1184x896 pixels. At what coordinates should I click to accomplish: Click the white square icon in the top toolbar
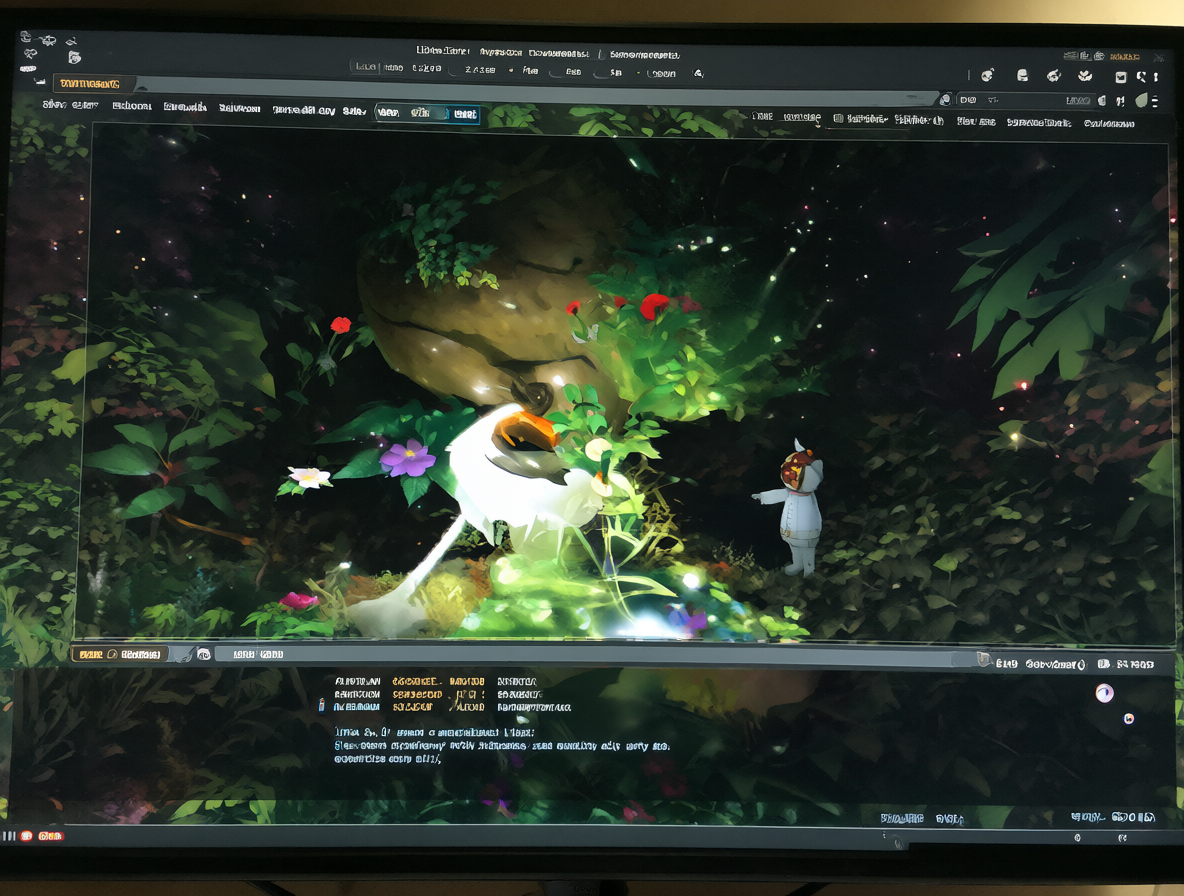(1121, 77)
